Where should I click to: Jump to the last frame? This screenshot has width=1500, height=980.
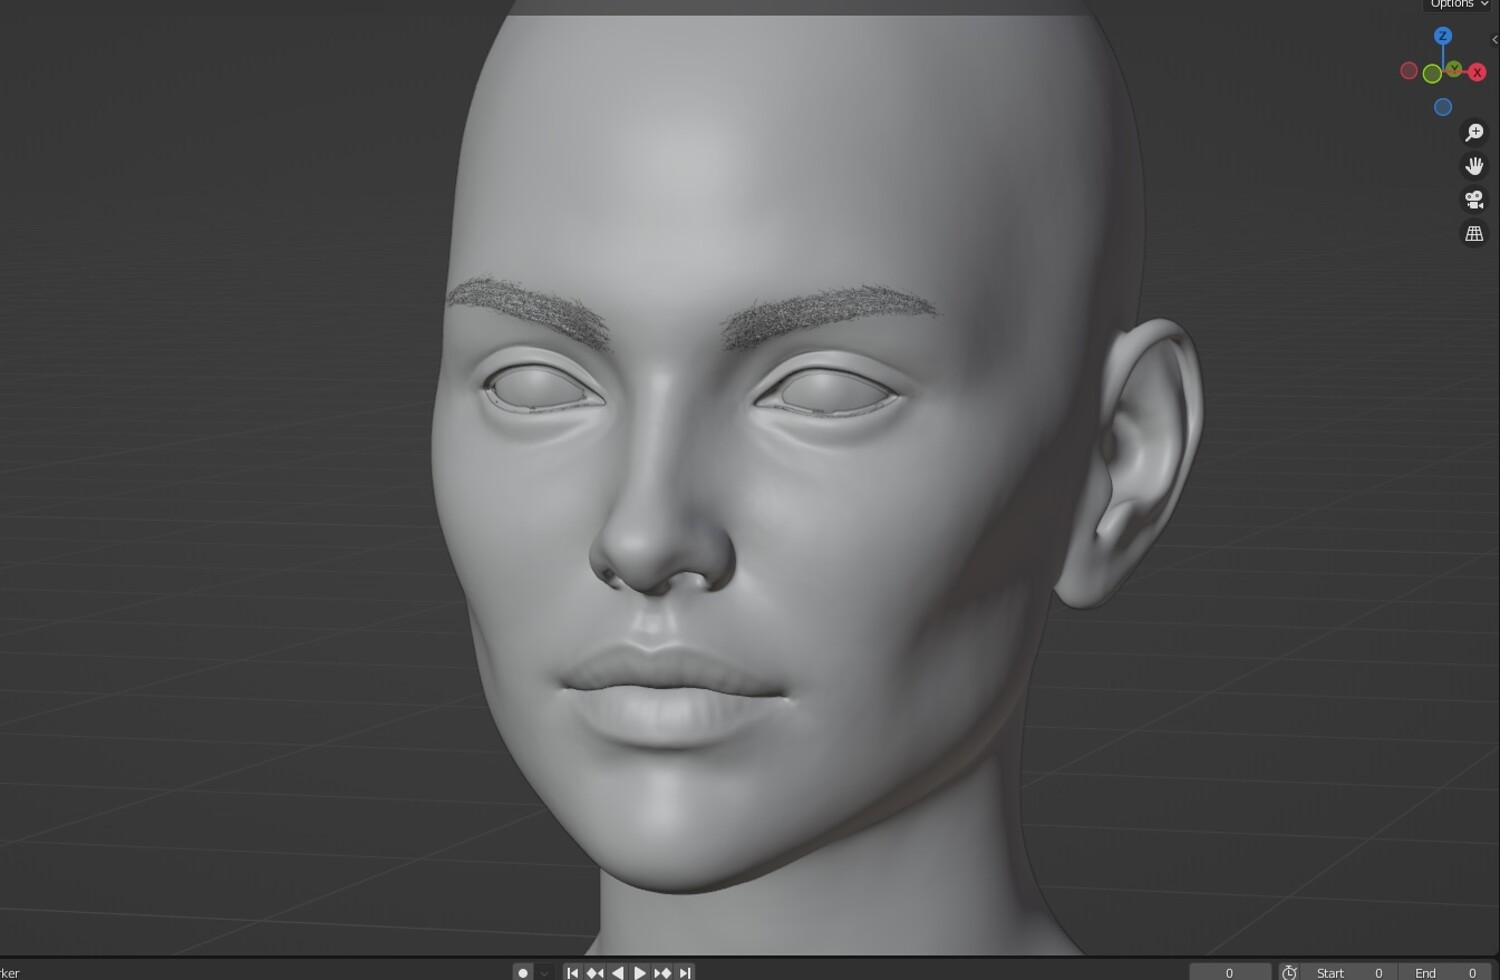point(685,972)
